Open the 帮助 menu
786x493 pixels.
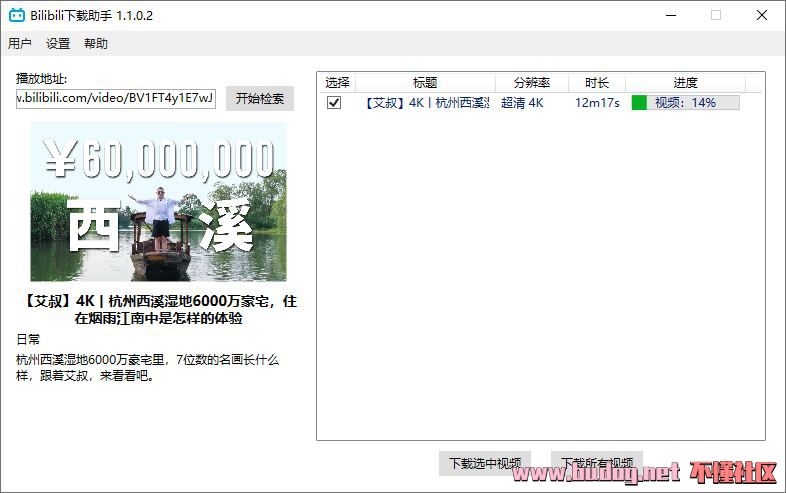click(96, 44)
